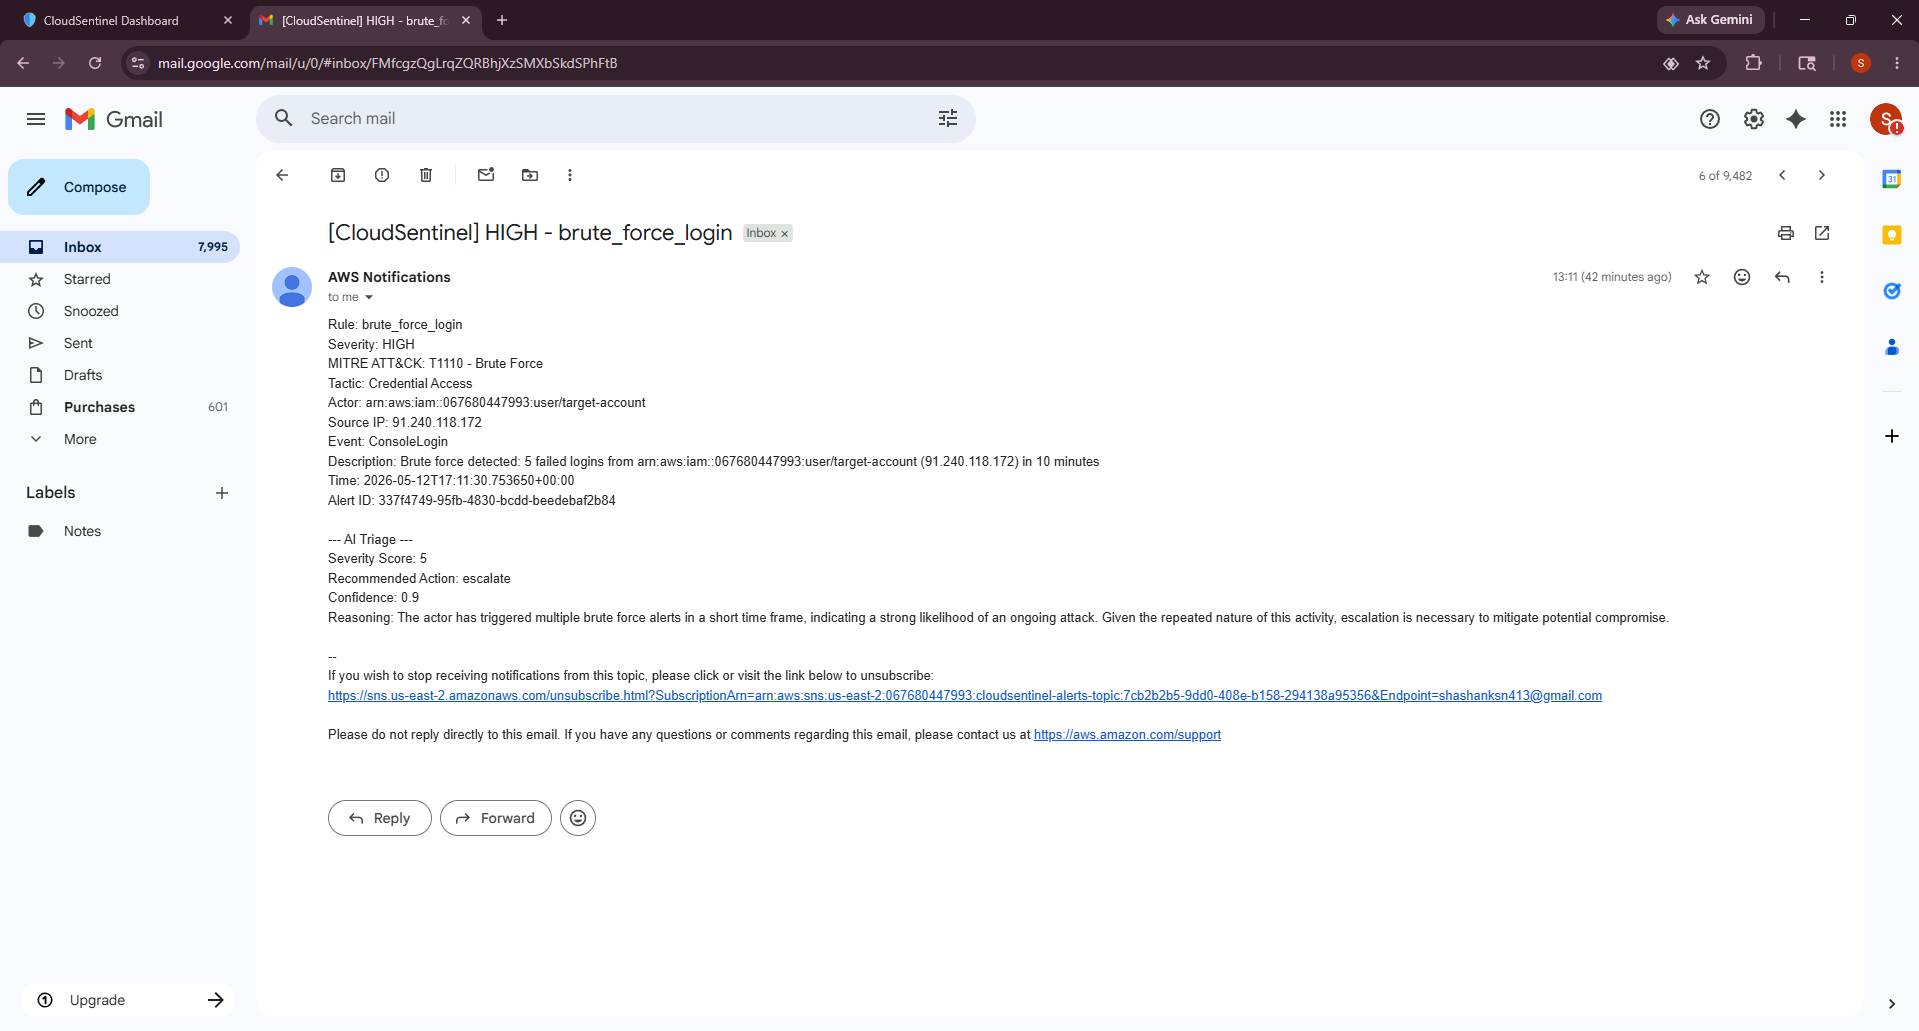Report this email as spam
Viewport: 1919px width, 1031px height.
[382, 175]
